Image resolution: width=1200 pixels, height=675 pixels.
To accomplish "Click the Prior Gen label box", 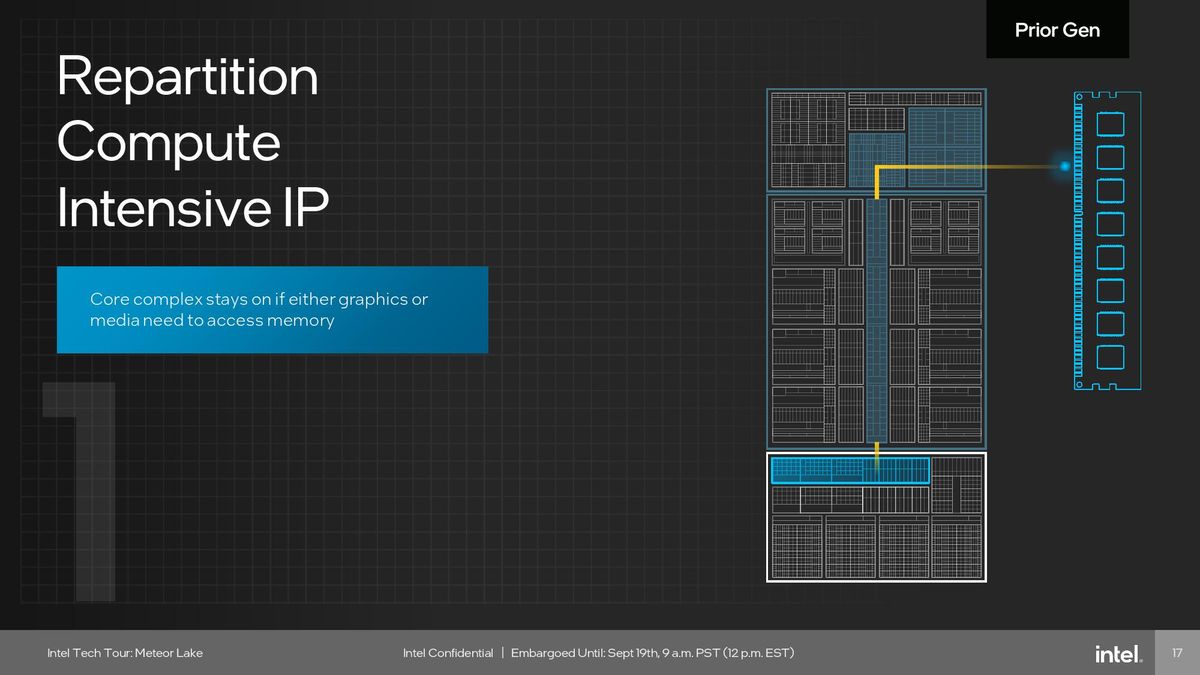I will 1057,29.
